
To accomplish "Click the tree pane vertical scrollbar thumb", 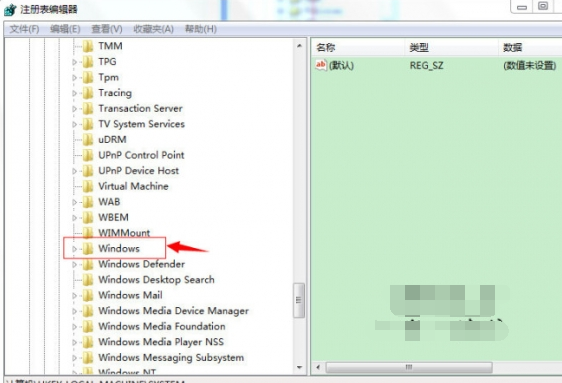I will coord(299,300).
